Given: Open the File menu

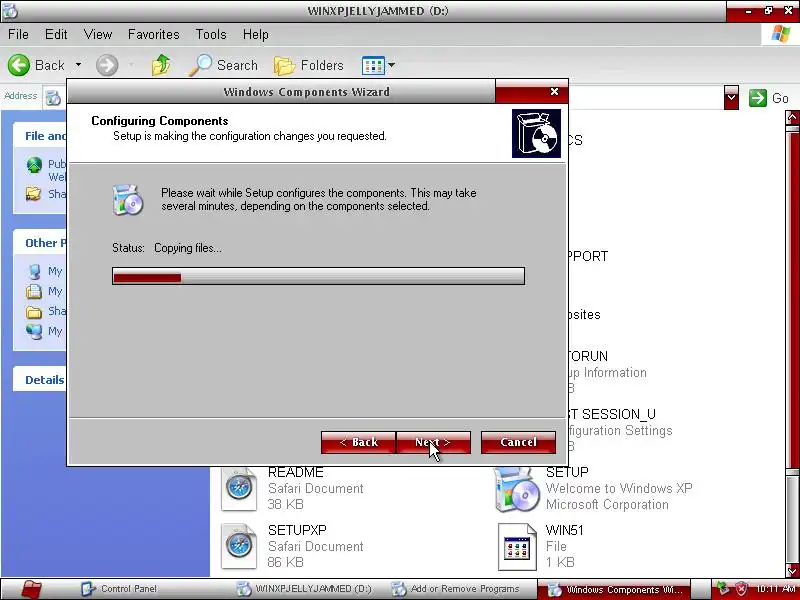Looking at the screenshot, I should tap(18, 35).
